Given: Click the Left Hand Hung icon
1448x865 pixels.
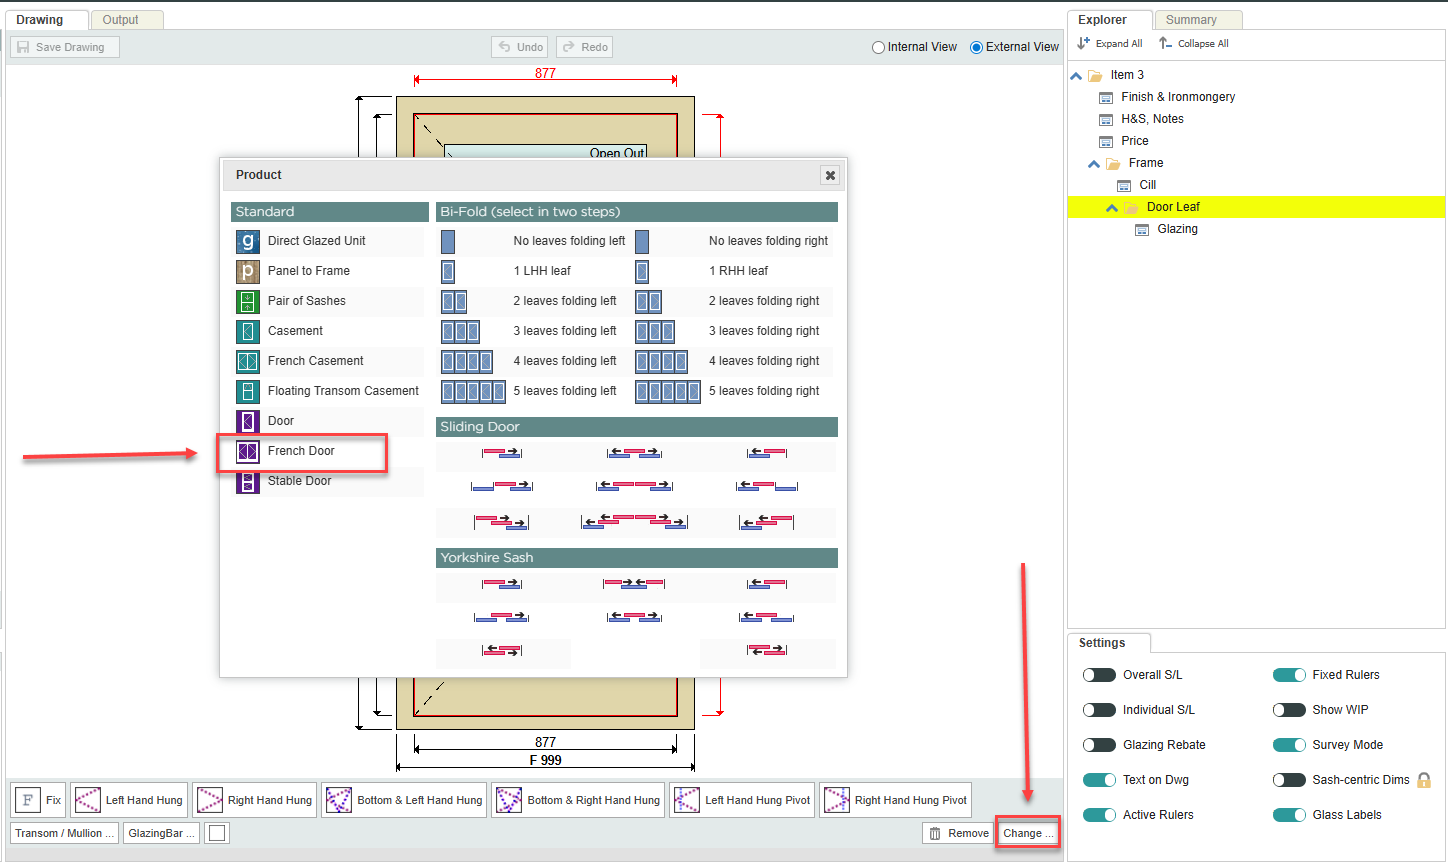Looking at the screenshot, I should click(x=88, y=800).
